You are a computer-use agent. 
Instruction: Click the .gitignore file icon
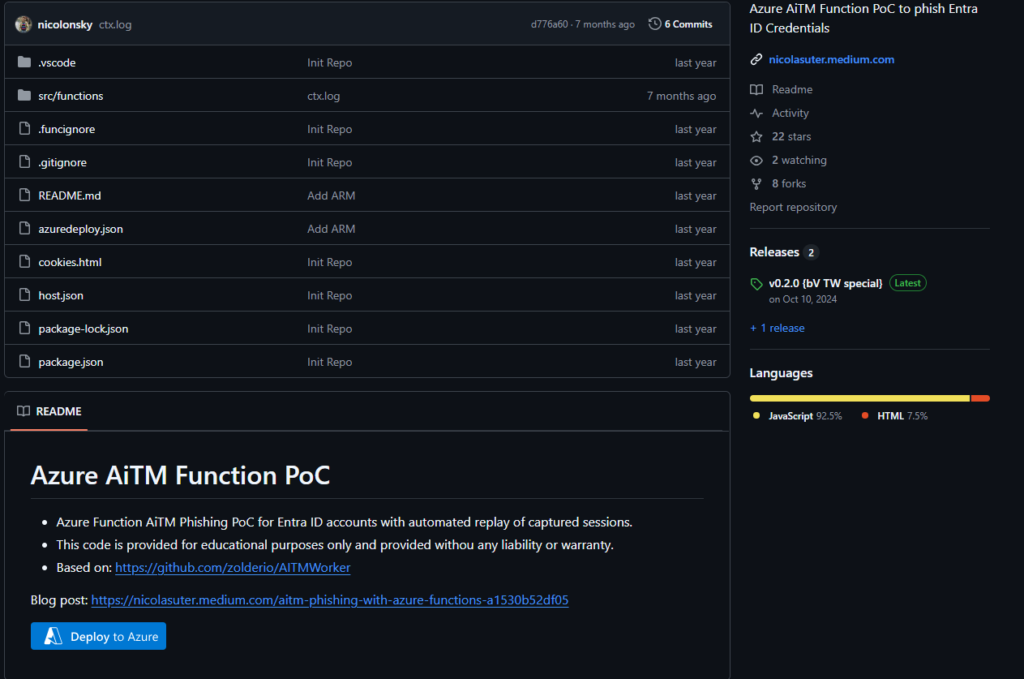point(25,162)
